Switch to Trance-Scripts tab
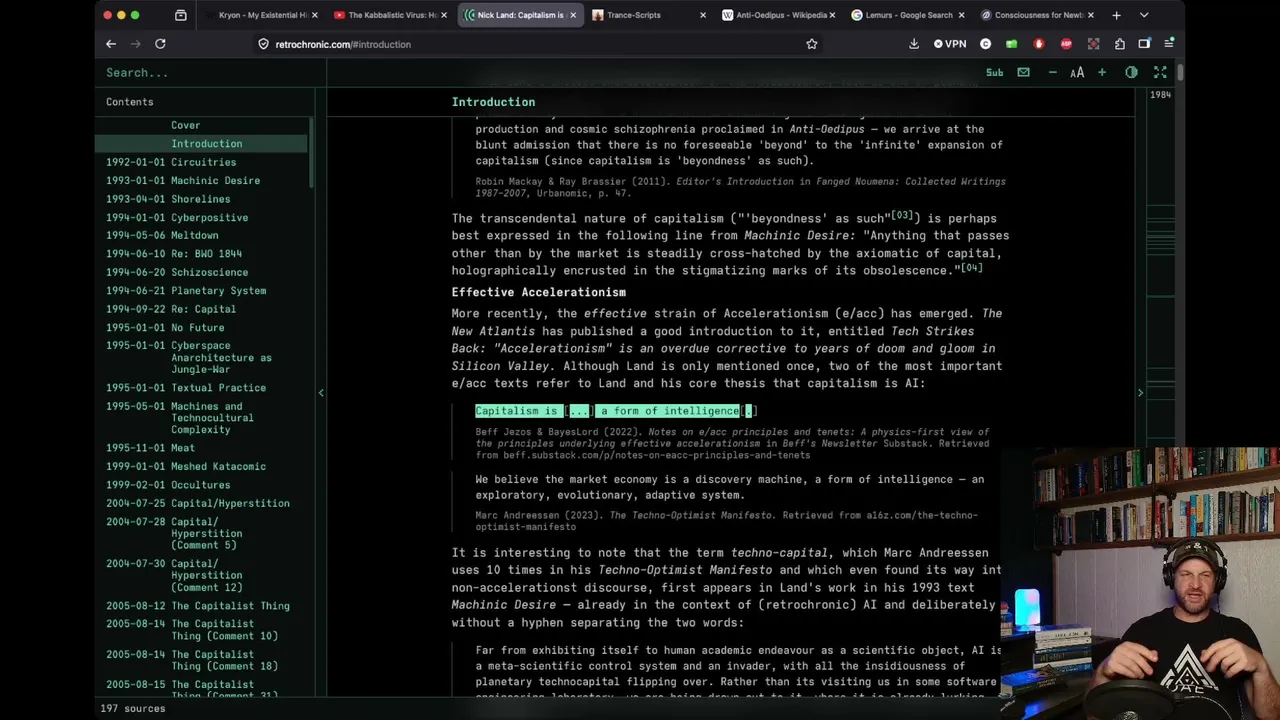Screen dimensions: 1280x720 649,15
